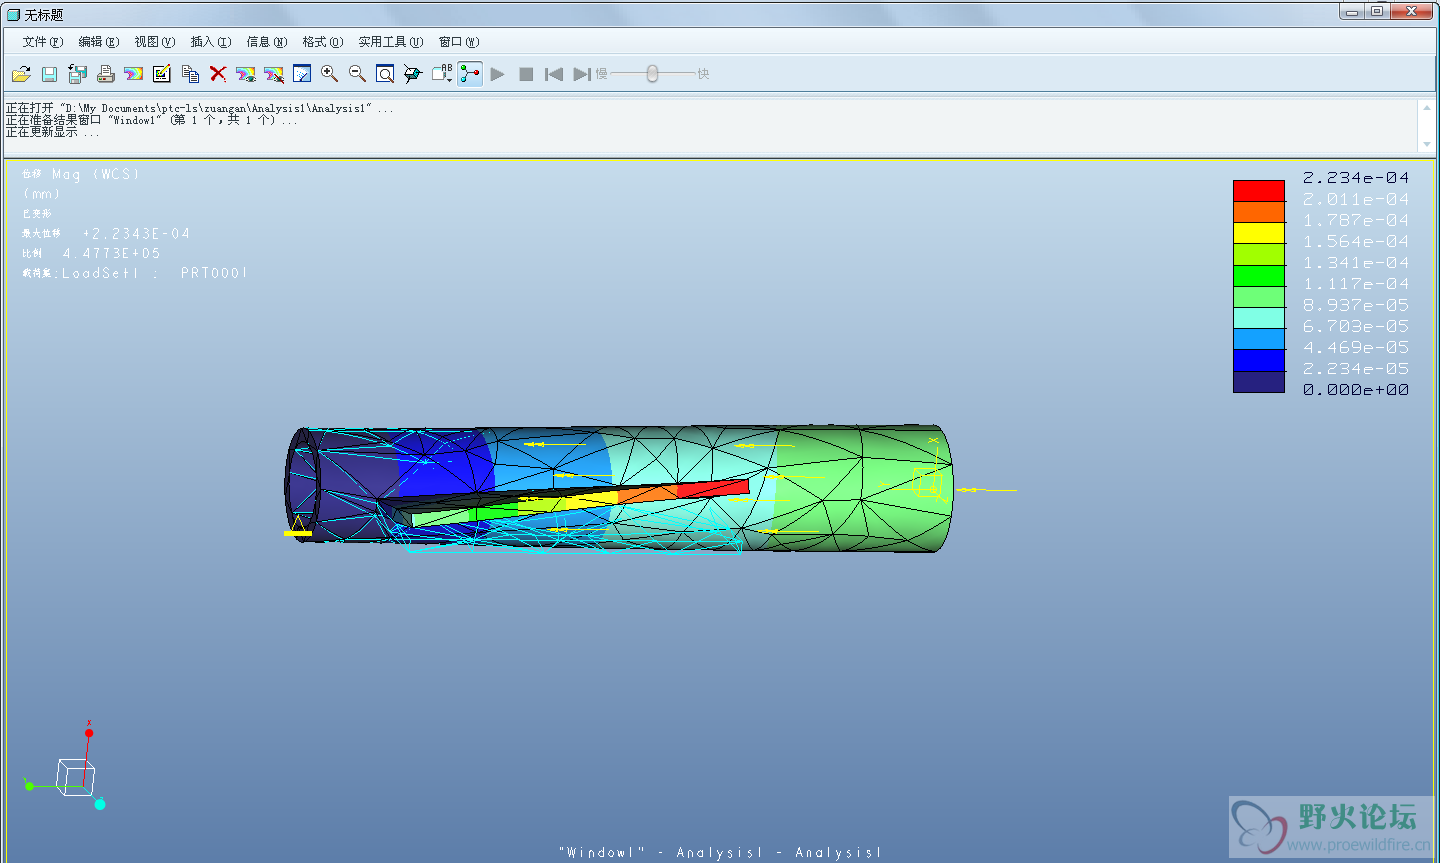Viewport: 1440px width, 863px height.
Task: Print the result window
Action: tap(105, 74)
